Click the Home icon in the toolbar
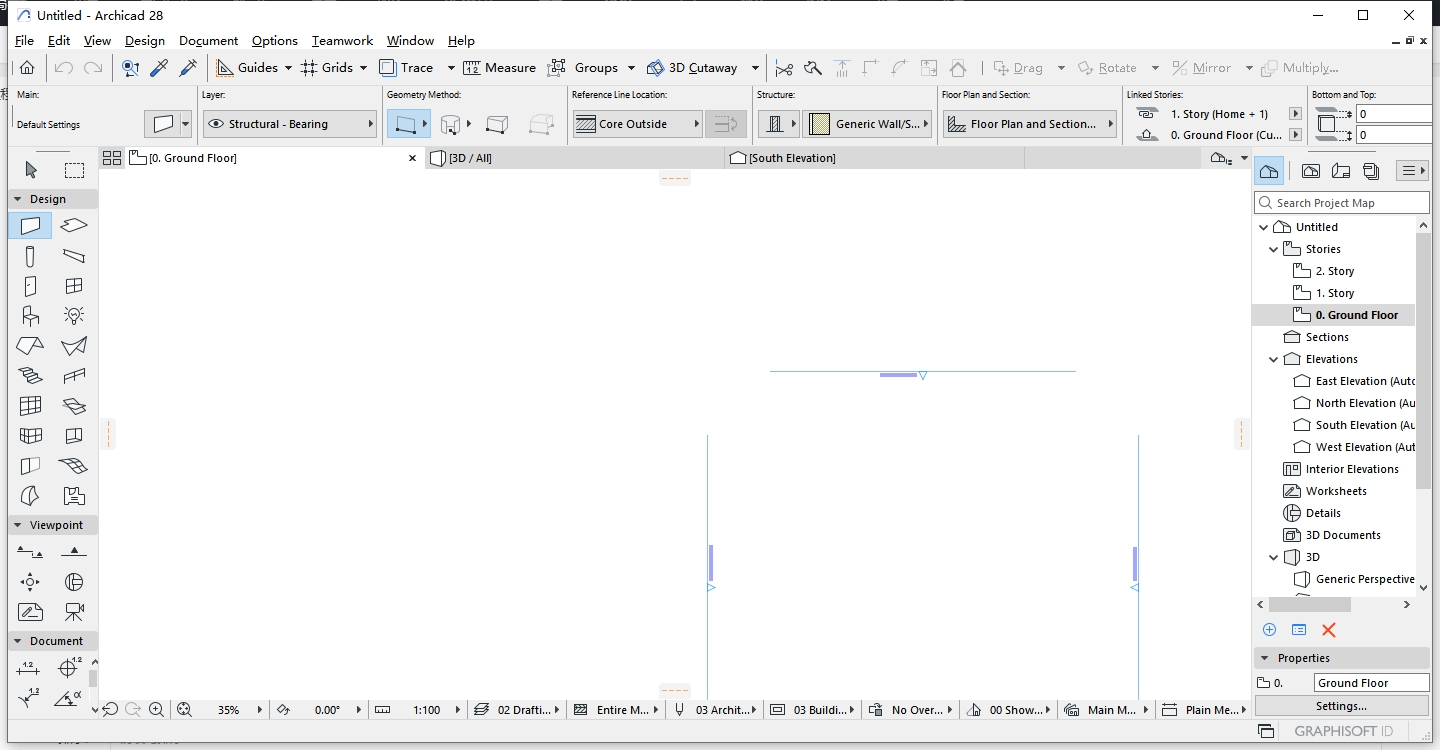 (x=27, y=67)
